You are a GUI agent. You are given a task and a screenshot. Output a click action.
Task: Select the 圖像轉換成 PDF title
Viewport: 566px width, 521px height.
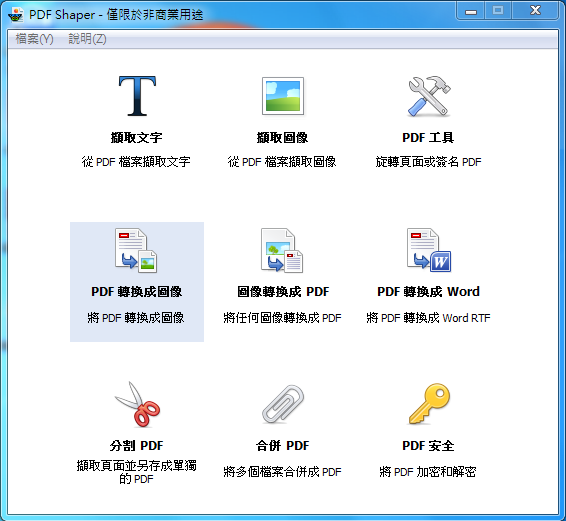[283, 292]
